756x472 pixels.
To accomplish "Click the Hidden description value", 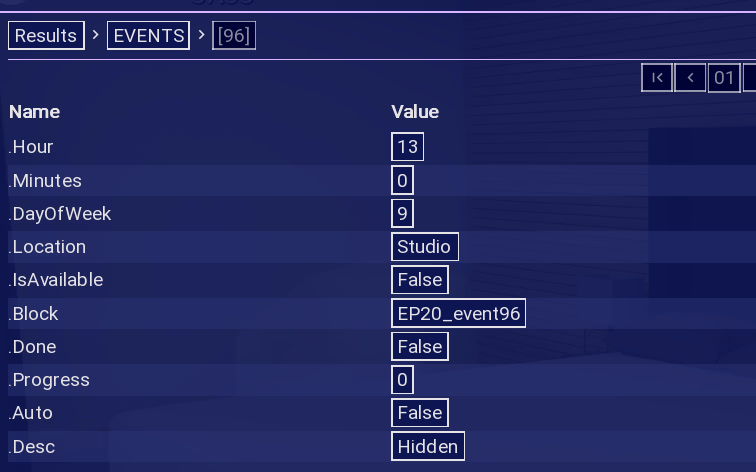I will 427,447.
